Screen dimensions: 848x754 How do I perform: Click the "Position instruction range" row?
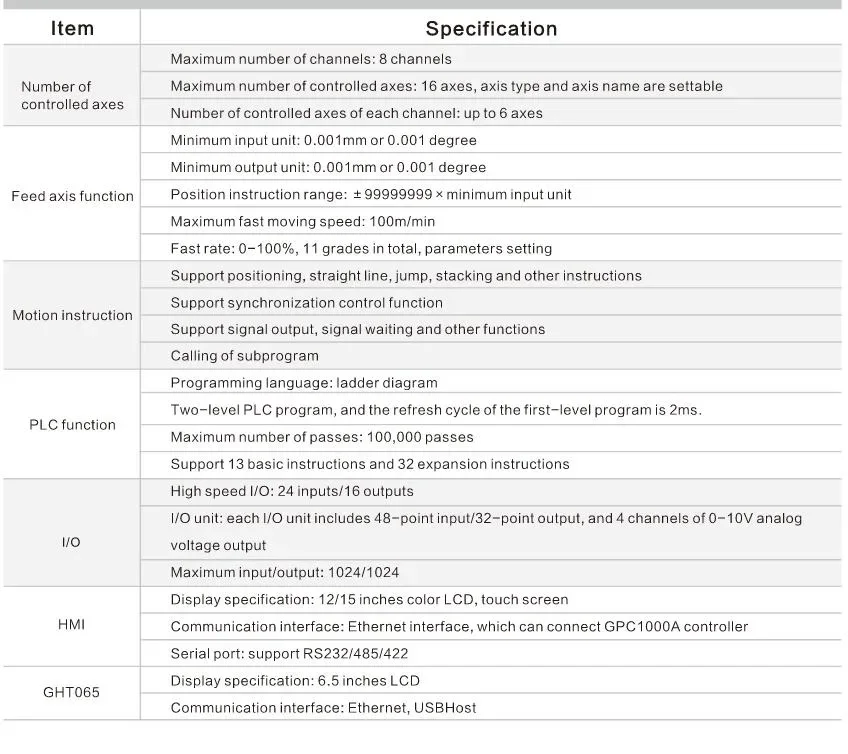point(371,194)
